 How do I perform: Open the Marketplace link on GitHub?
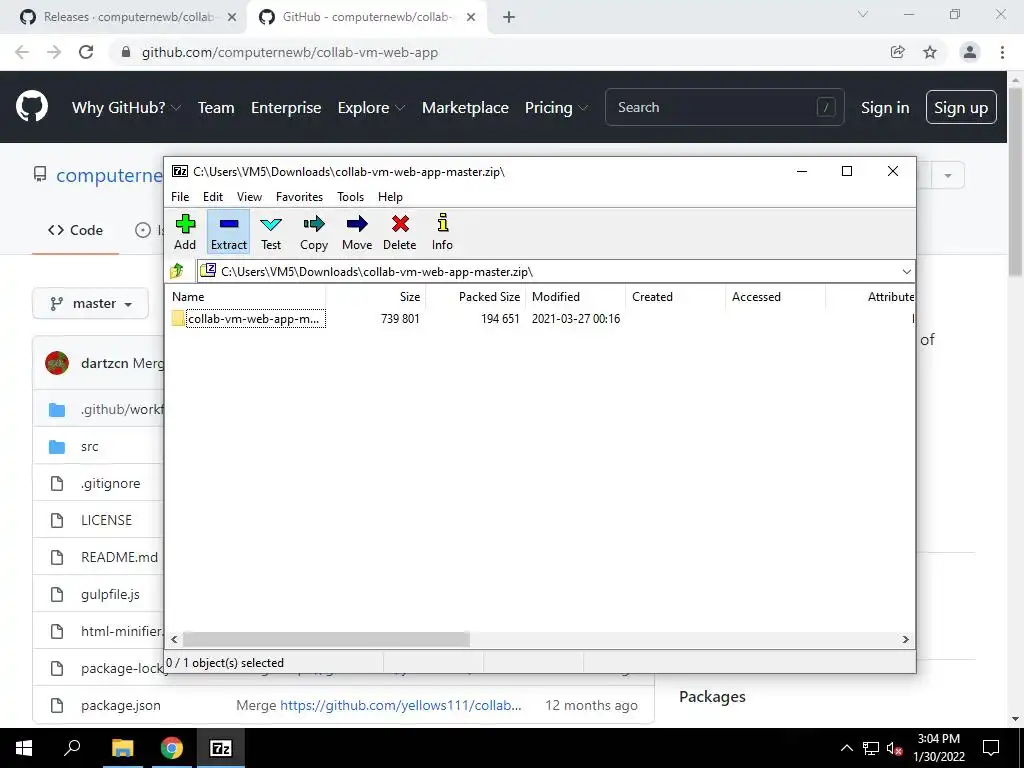click(465, 108)
